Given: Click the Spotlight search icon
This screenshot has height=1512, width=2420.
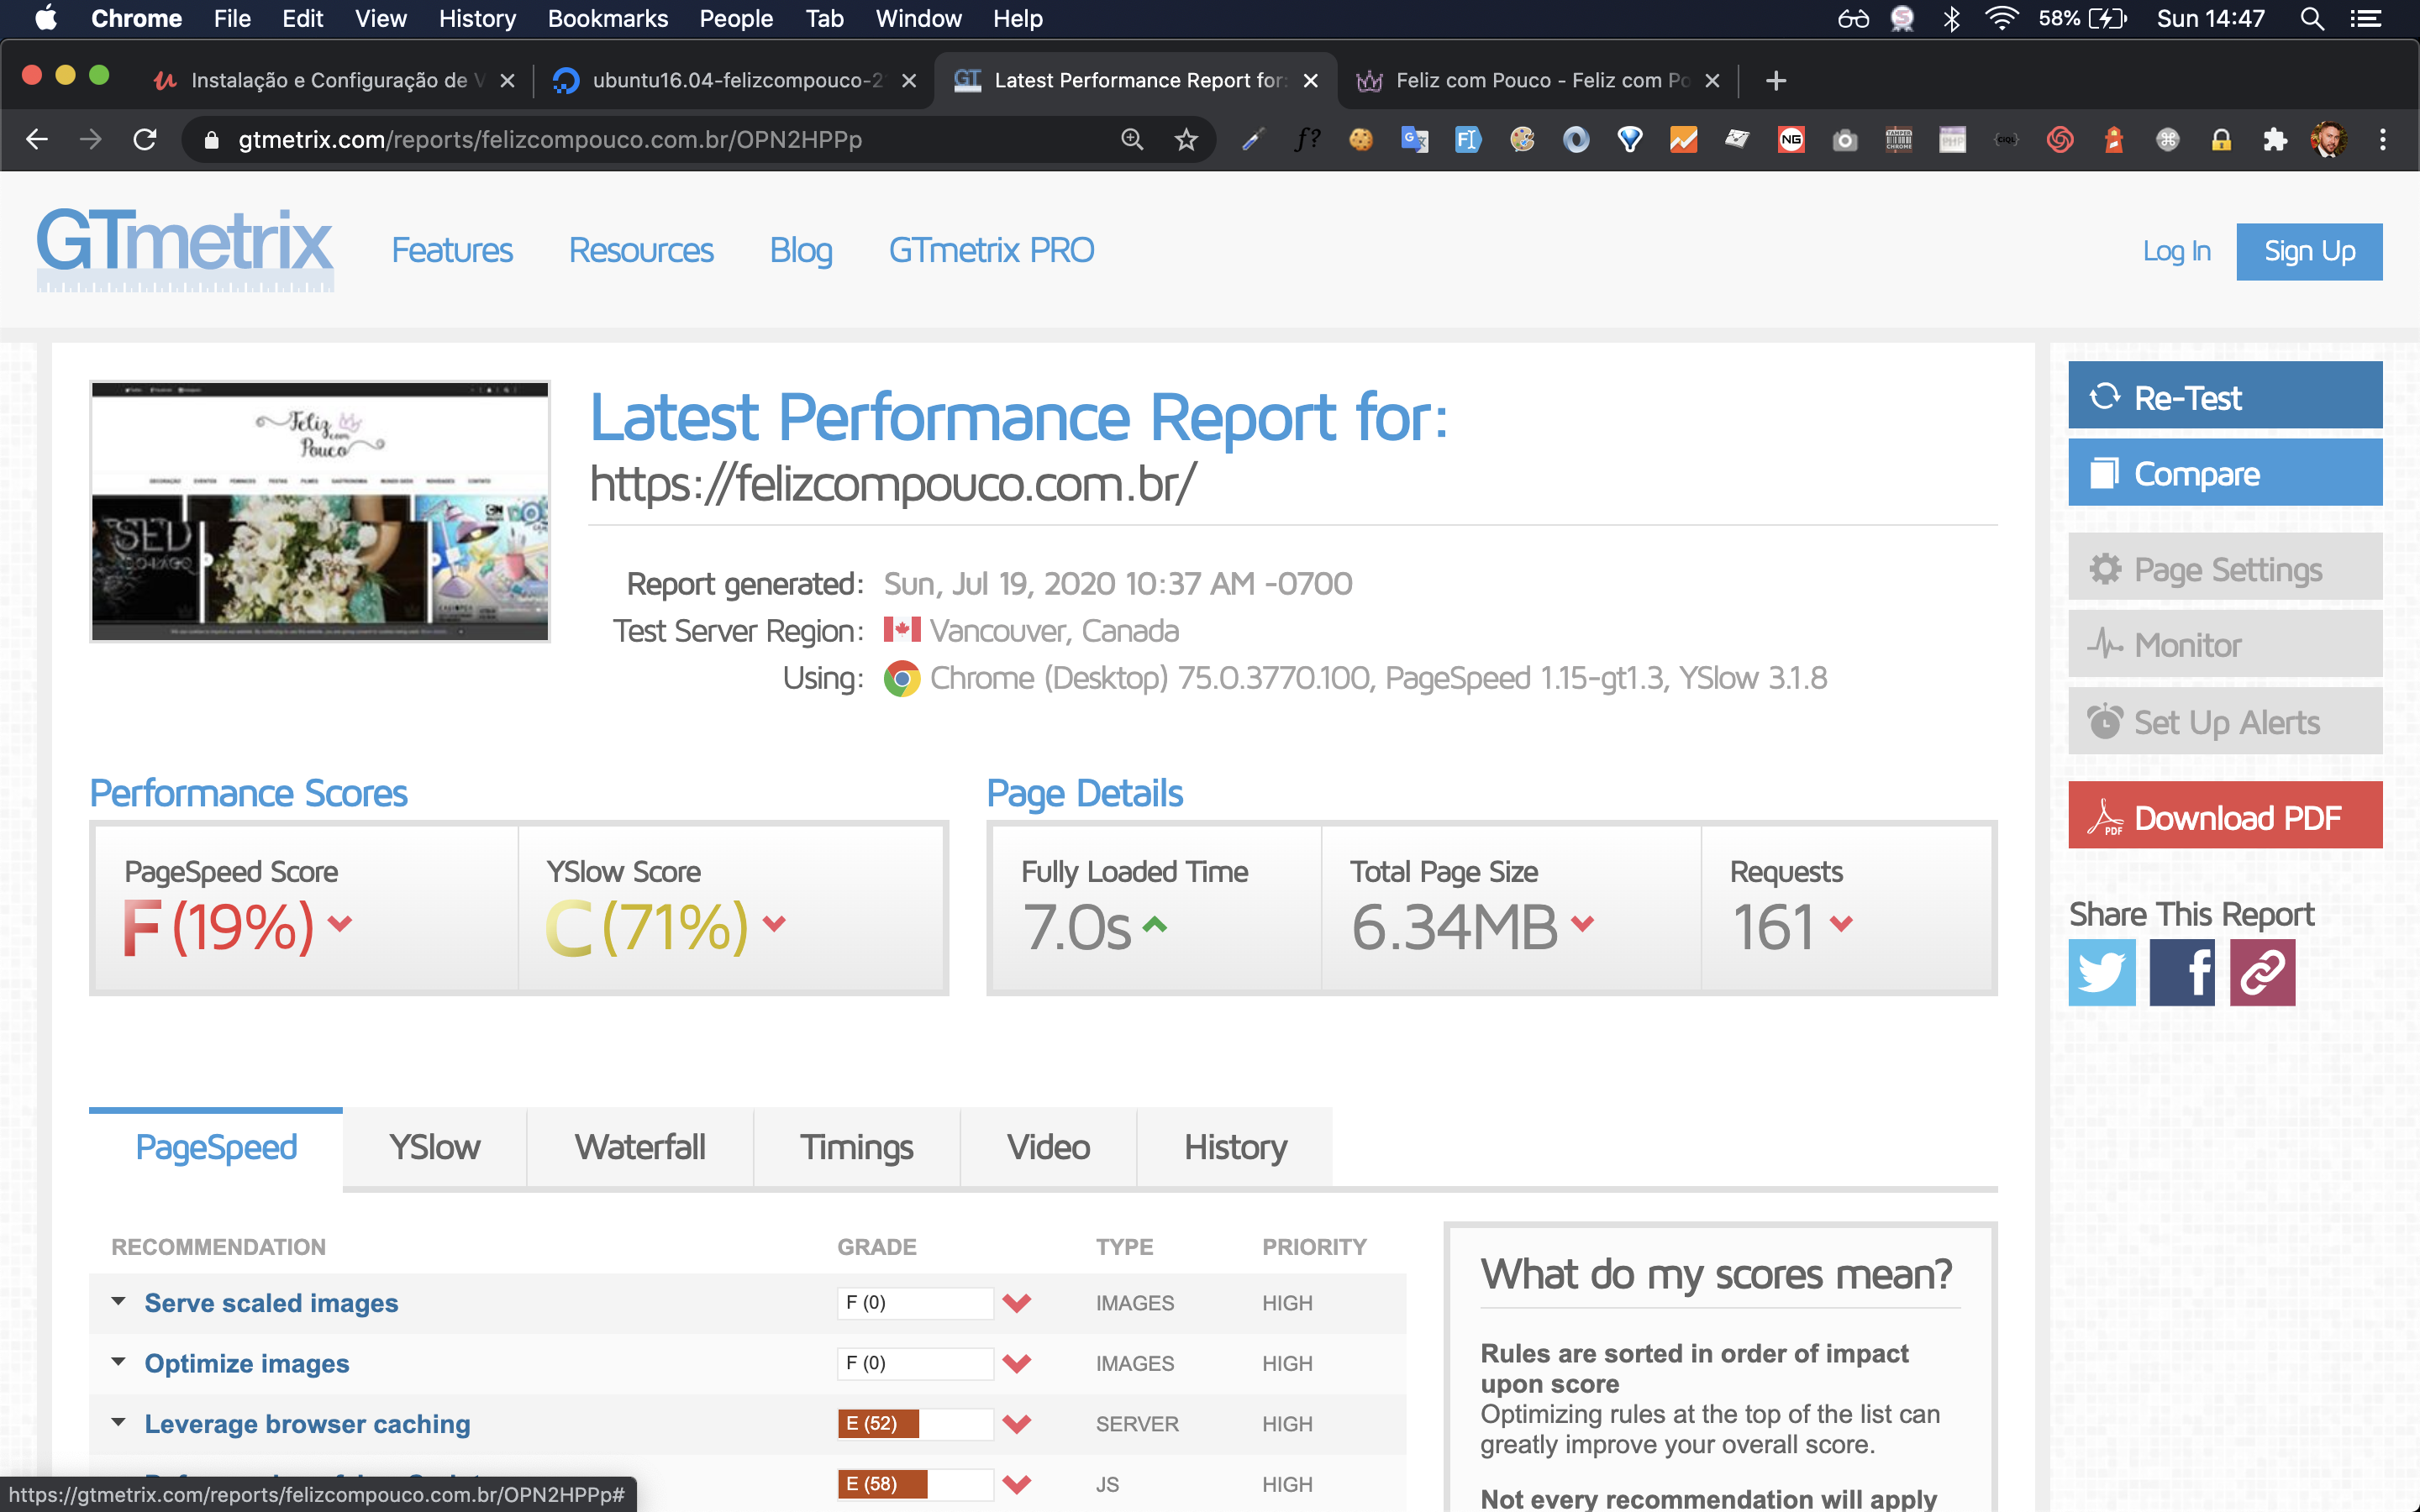Looking at the screenshot, I should [2312, 18].
